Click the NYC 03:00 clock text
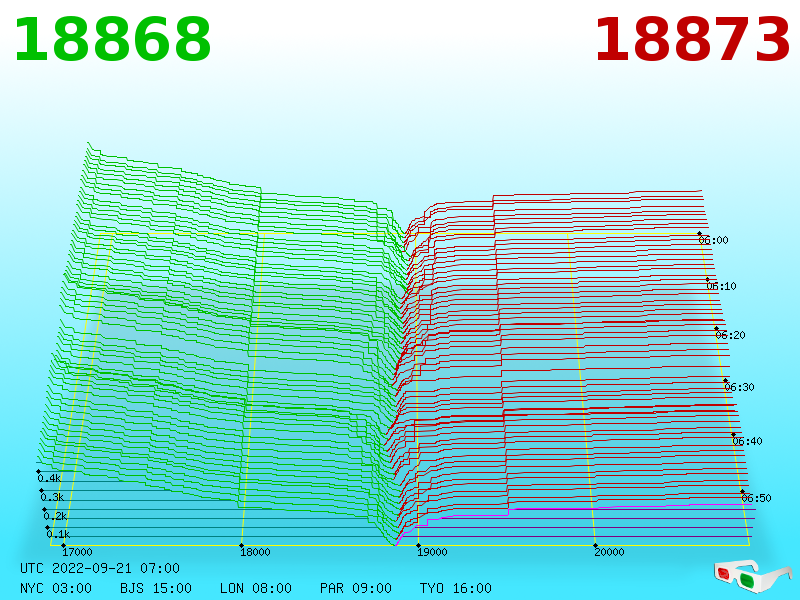Screen dimensions: 800x600 [x=56, y=588]
